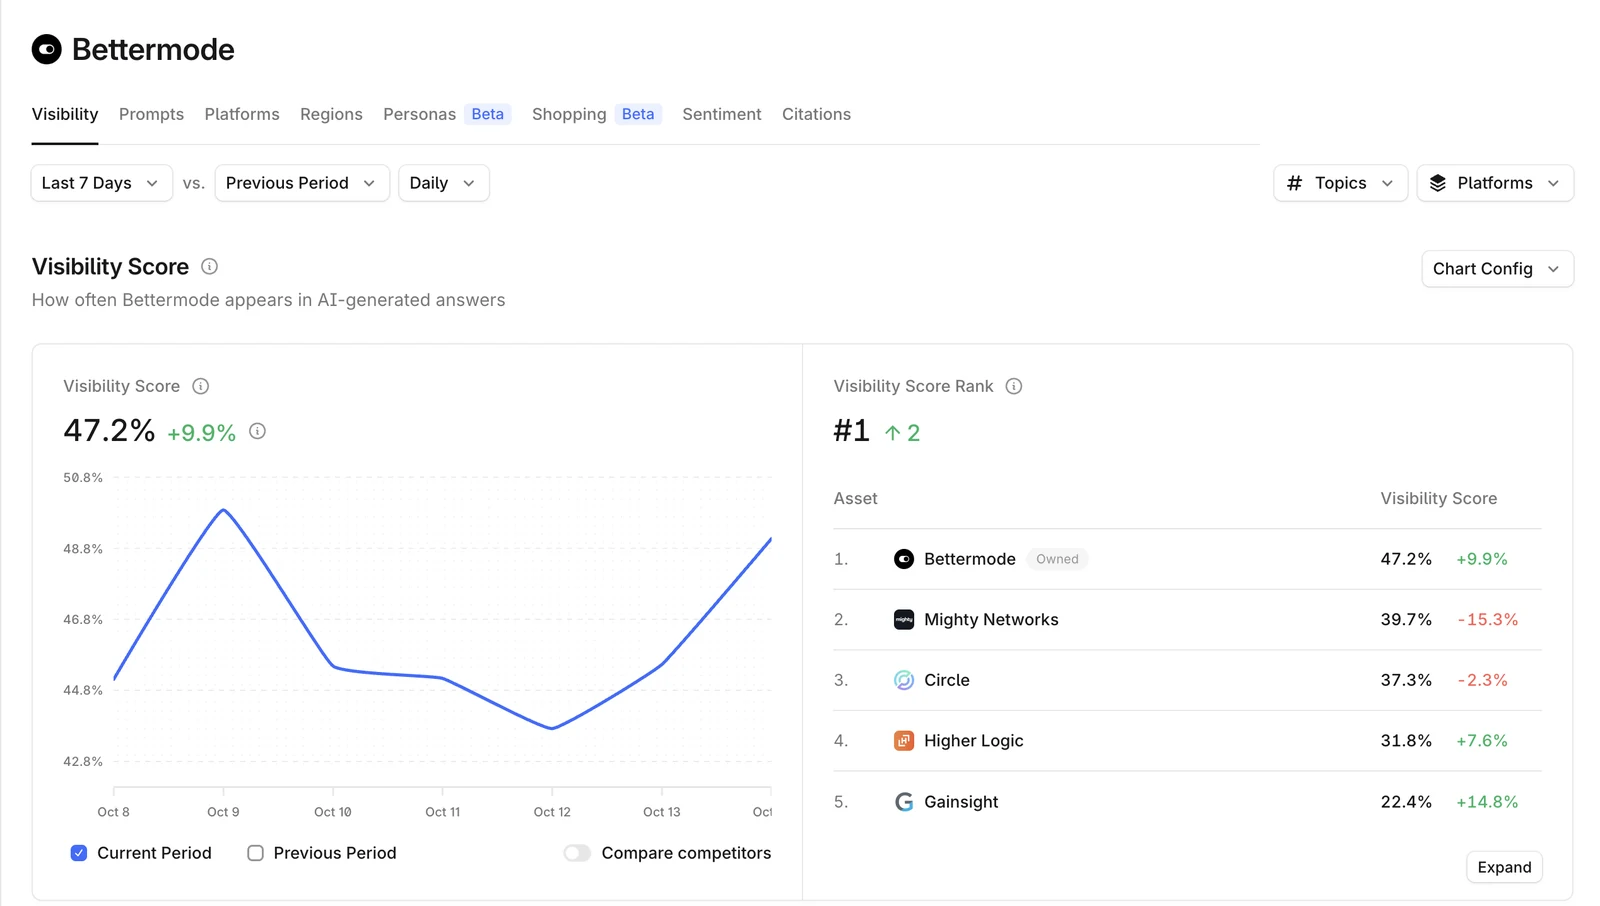Click the Visibility Score column header
The width and height of the screenshot is (1600, 906).
[x=1439, y=498]
